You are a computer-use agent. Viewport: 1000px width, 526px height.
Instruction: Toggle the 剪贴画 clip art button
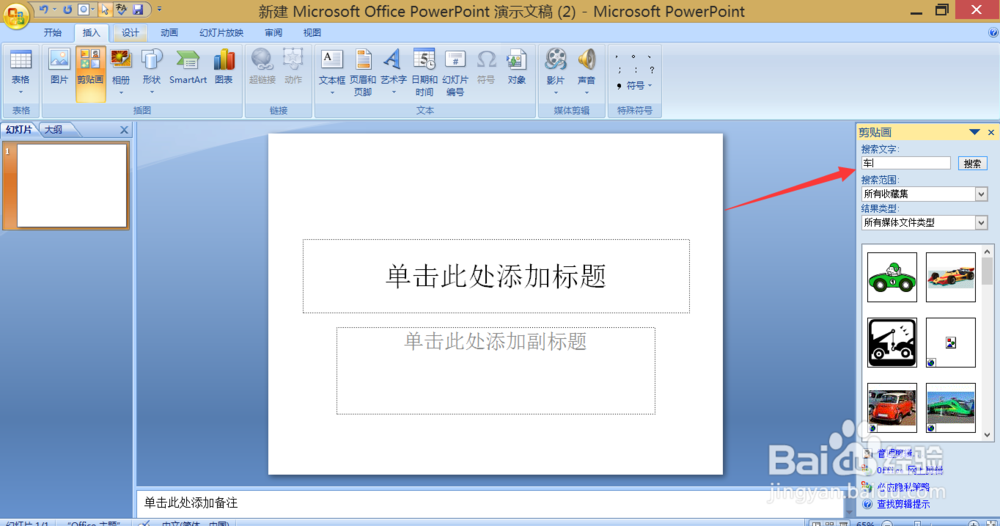90,72
